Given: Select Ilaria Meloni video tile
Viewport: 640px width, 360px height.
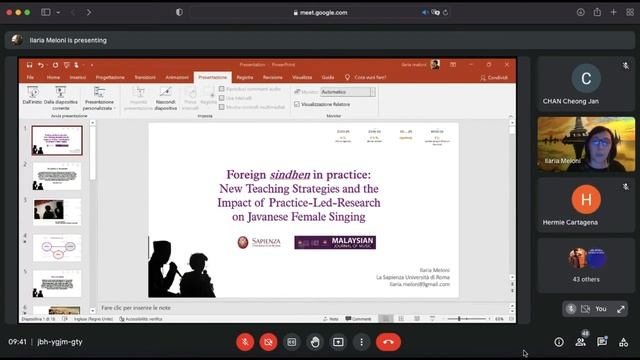Looking at the screenshot, I should pyautogui.click(x=586, y=144).
